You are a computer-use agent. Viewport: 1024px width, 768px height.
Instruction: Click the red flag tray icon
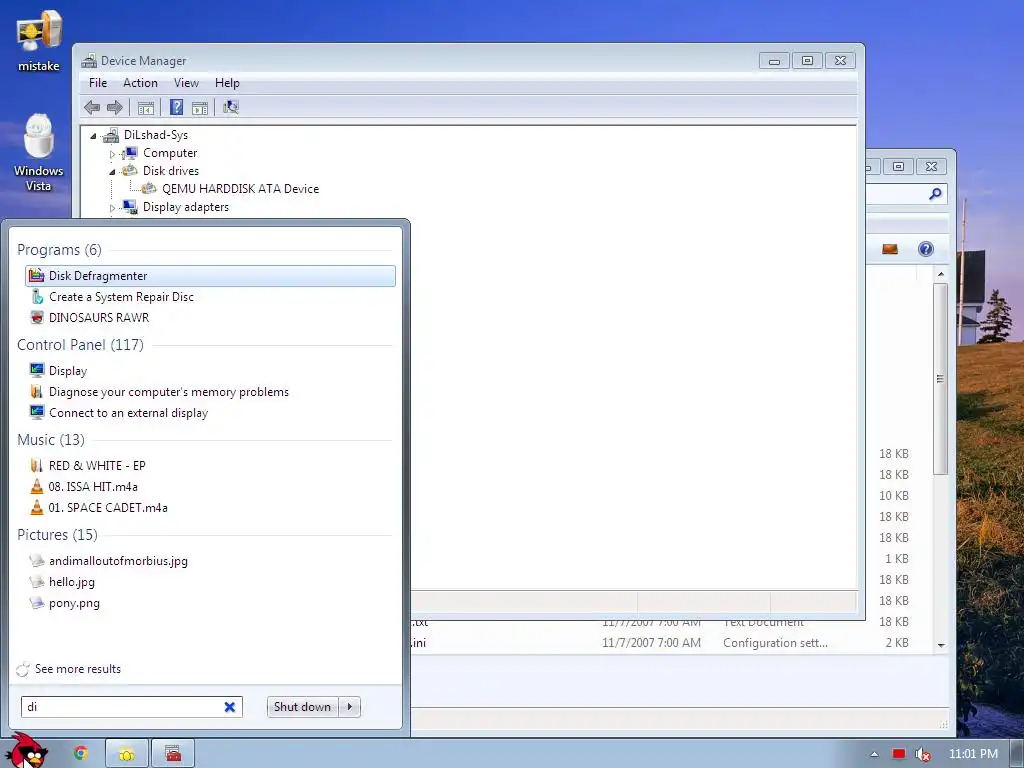[x=899, y=754]
